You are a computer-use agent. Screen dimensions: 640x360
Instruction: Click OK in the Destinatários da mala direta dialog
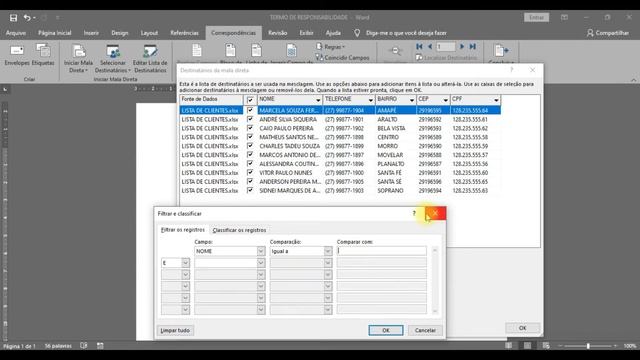(x=522, y=328)
